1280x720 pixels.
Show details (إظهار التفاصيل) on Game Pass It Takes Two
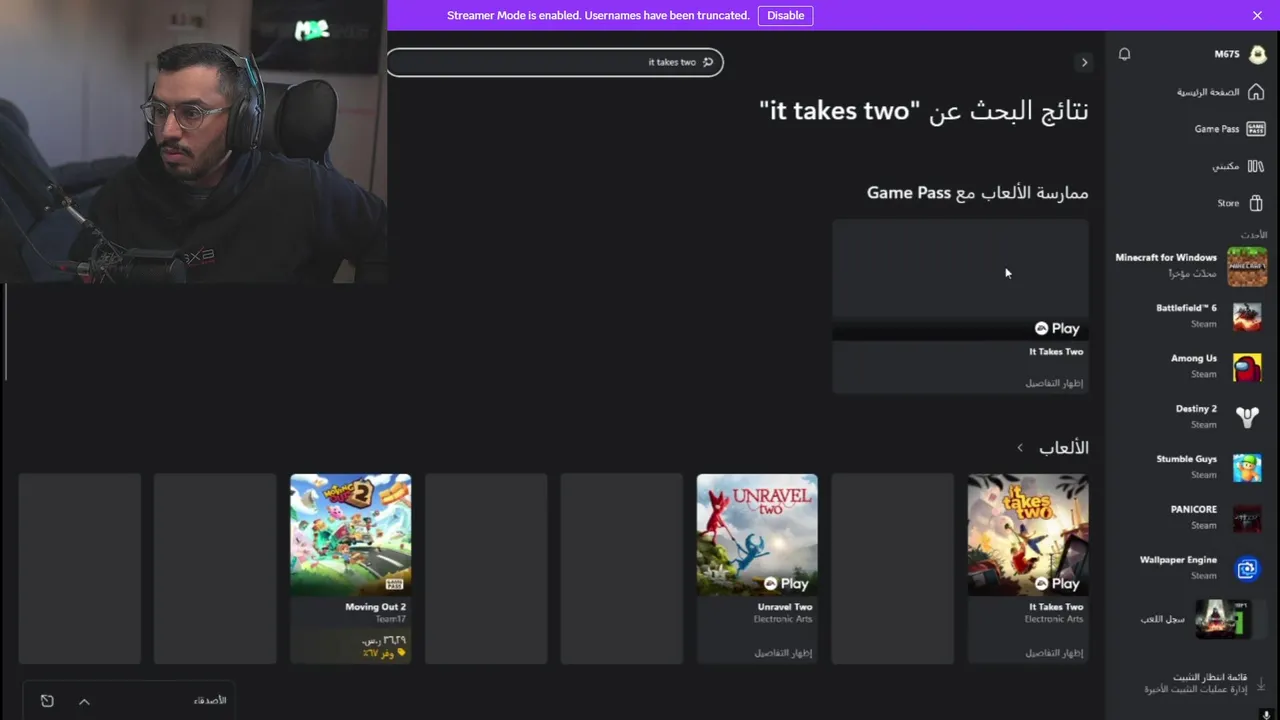point(1054,383)
